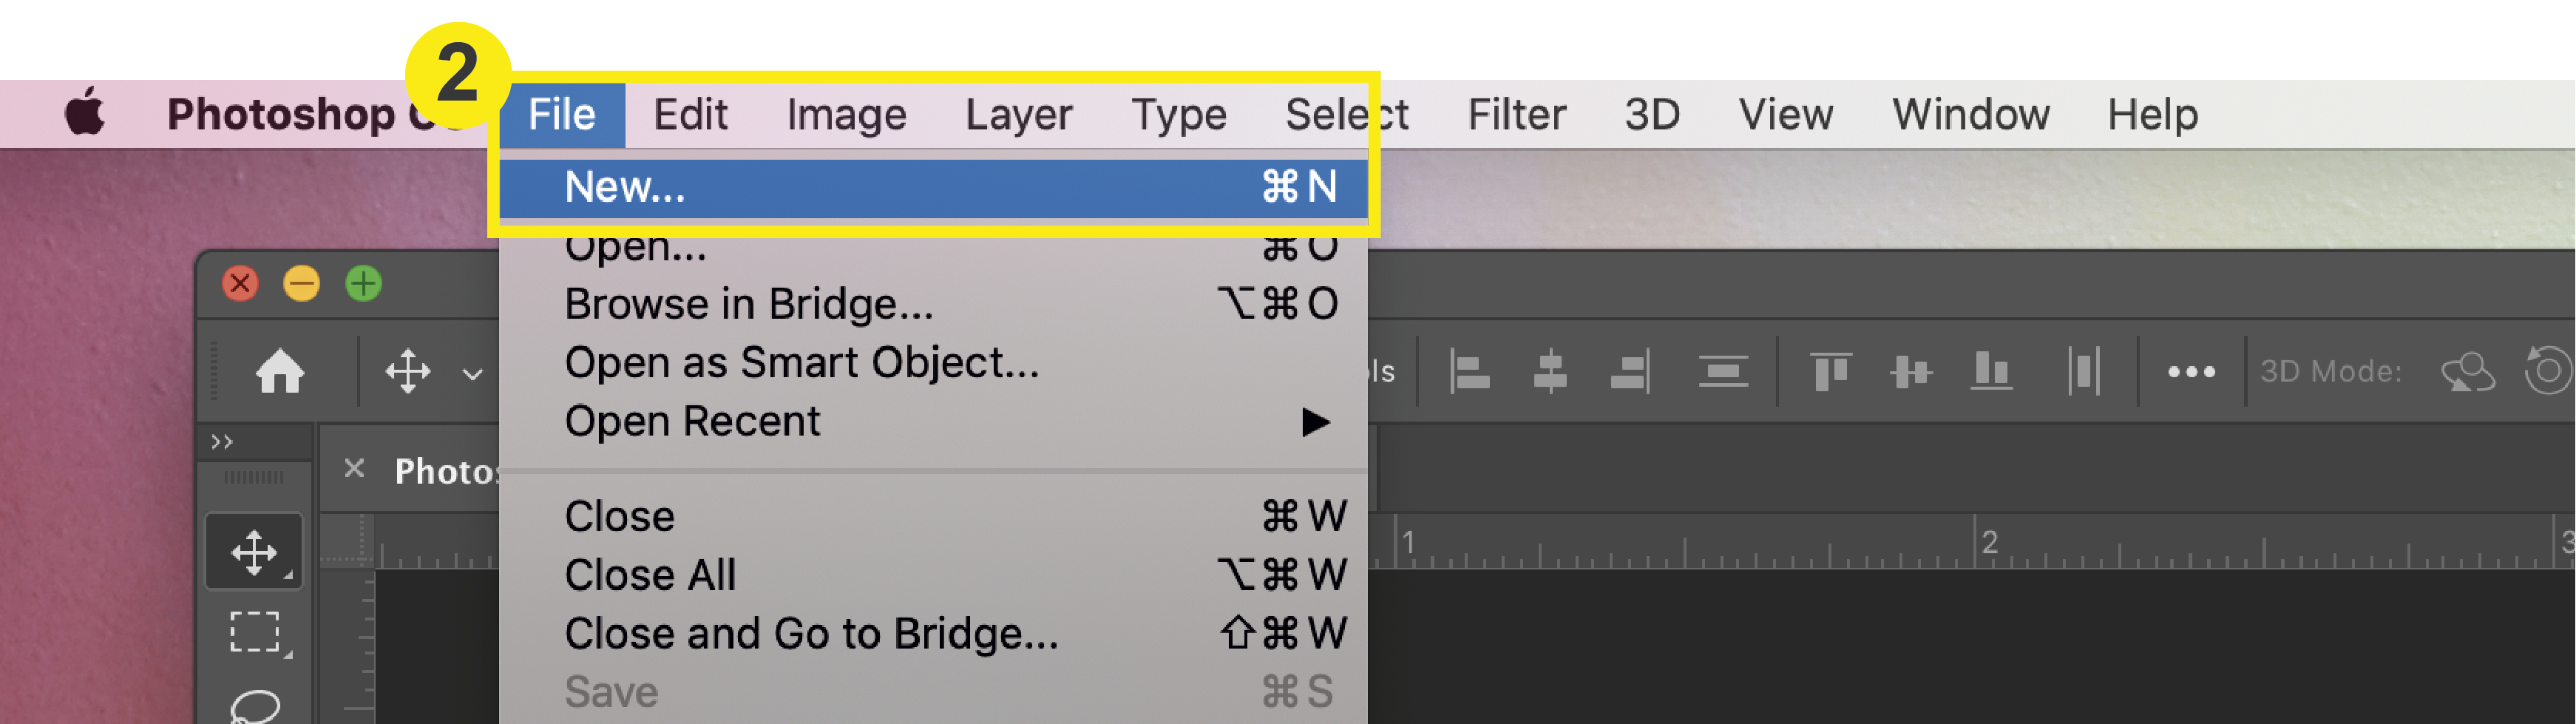Click the ellipsis for more alignment options
The height and width of the screenshot is (724, 2576).
(x=2192, y=371)
